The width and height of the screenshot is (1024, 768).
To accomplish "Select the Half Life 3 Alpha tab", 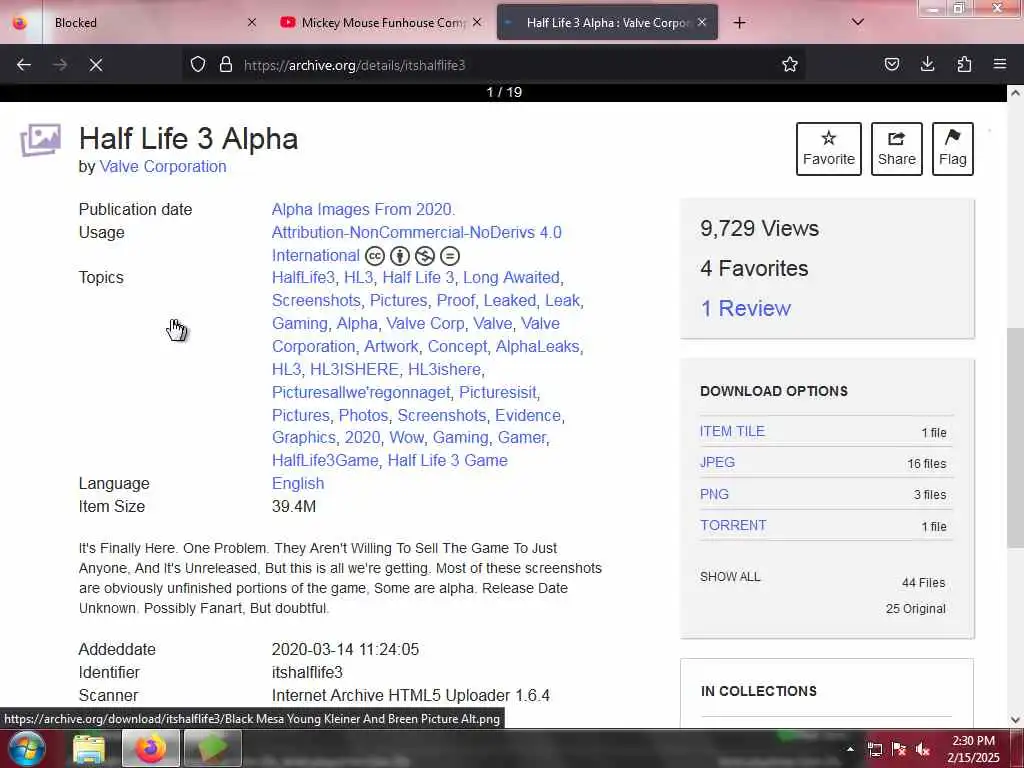I will pyautogui.click(x=607, y=23).
